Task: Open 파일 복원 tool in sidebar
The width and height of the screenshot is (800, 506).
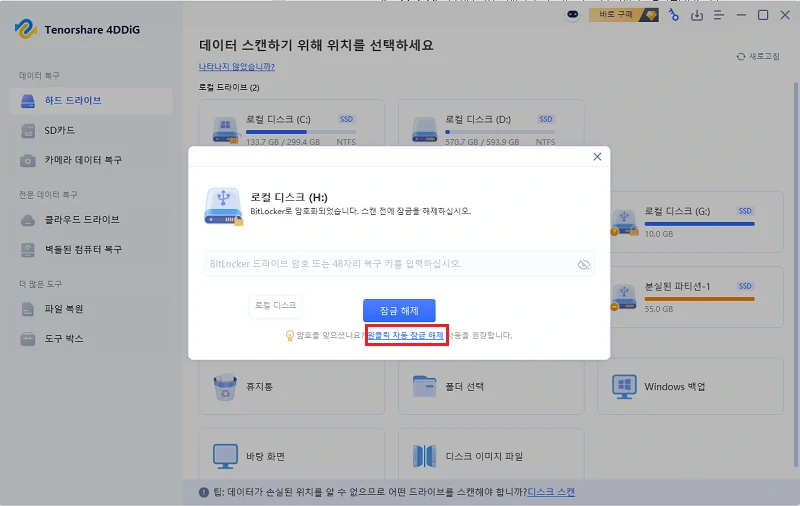Action: 90,309
